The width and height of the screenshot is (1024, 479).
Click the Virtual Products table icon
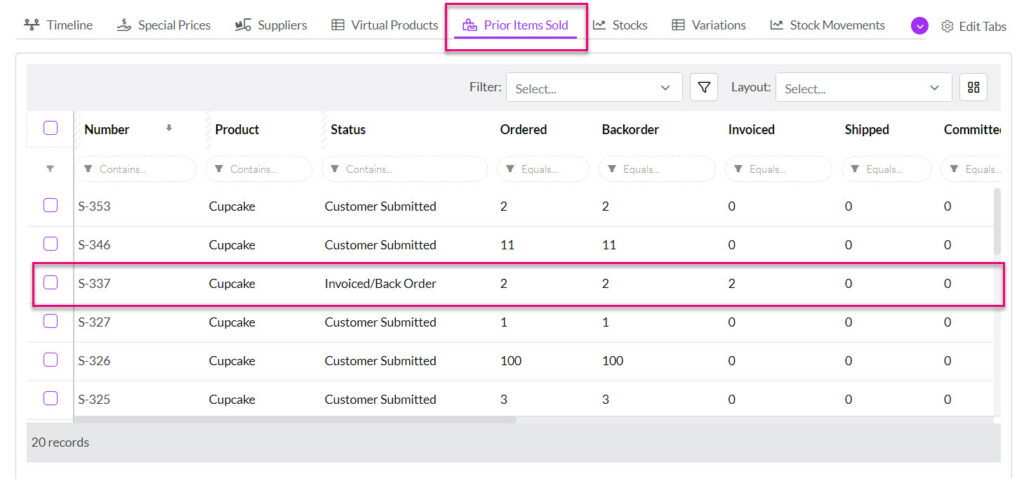(338, 25)
